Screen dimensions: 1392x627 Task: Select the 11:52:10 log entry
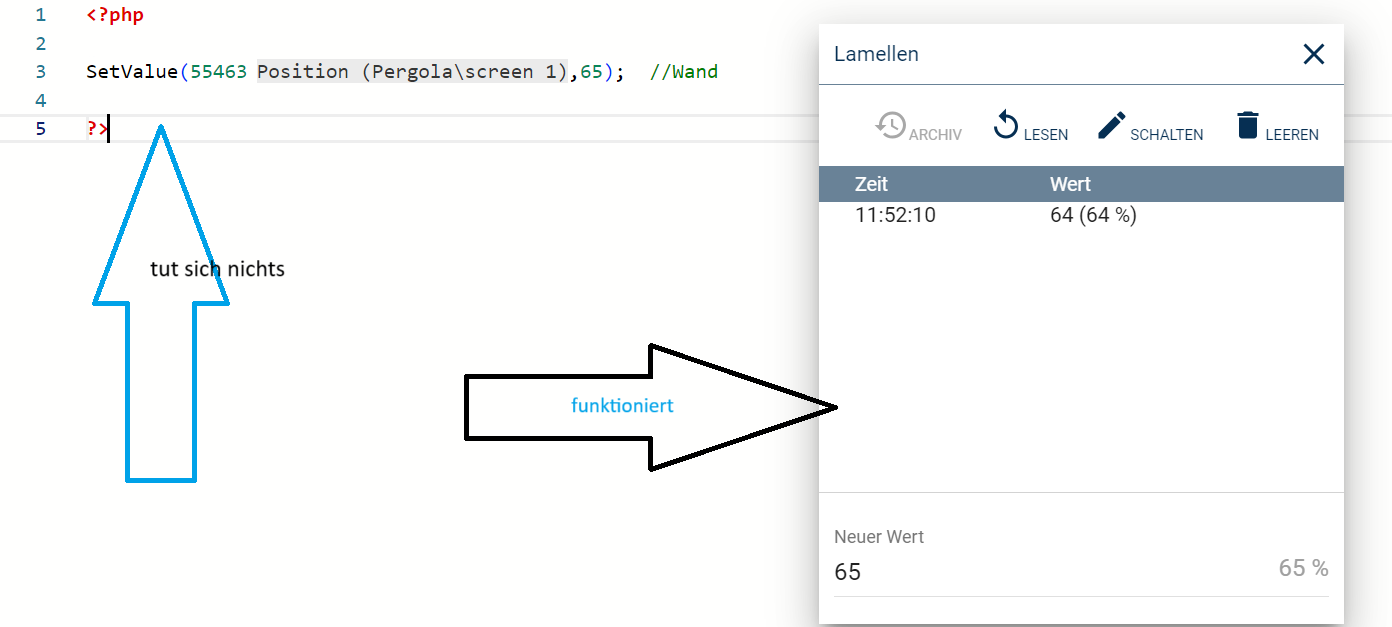(895, 215)
